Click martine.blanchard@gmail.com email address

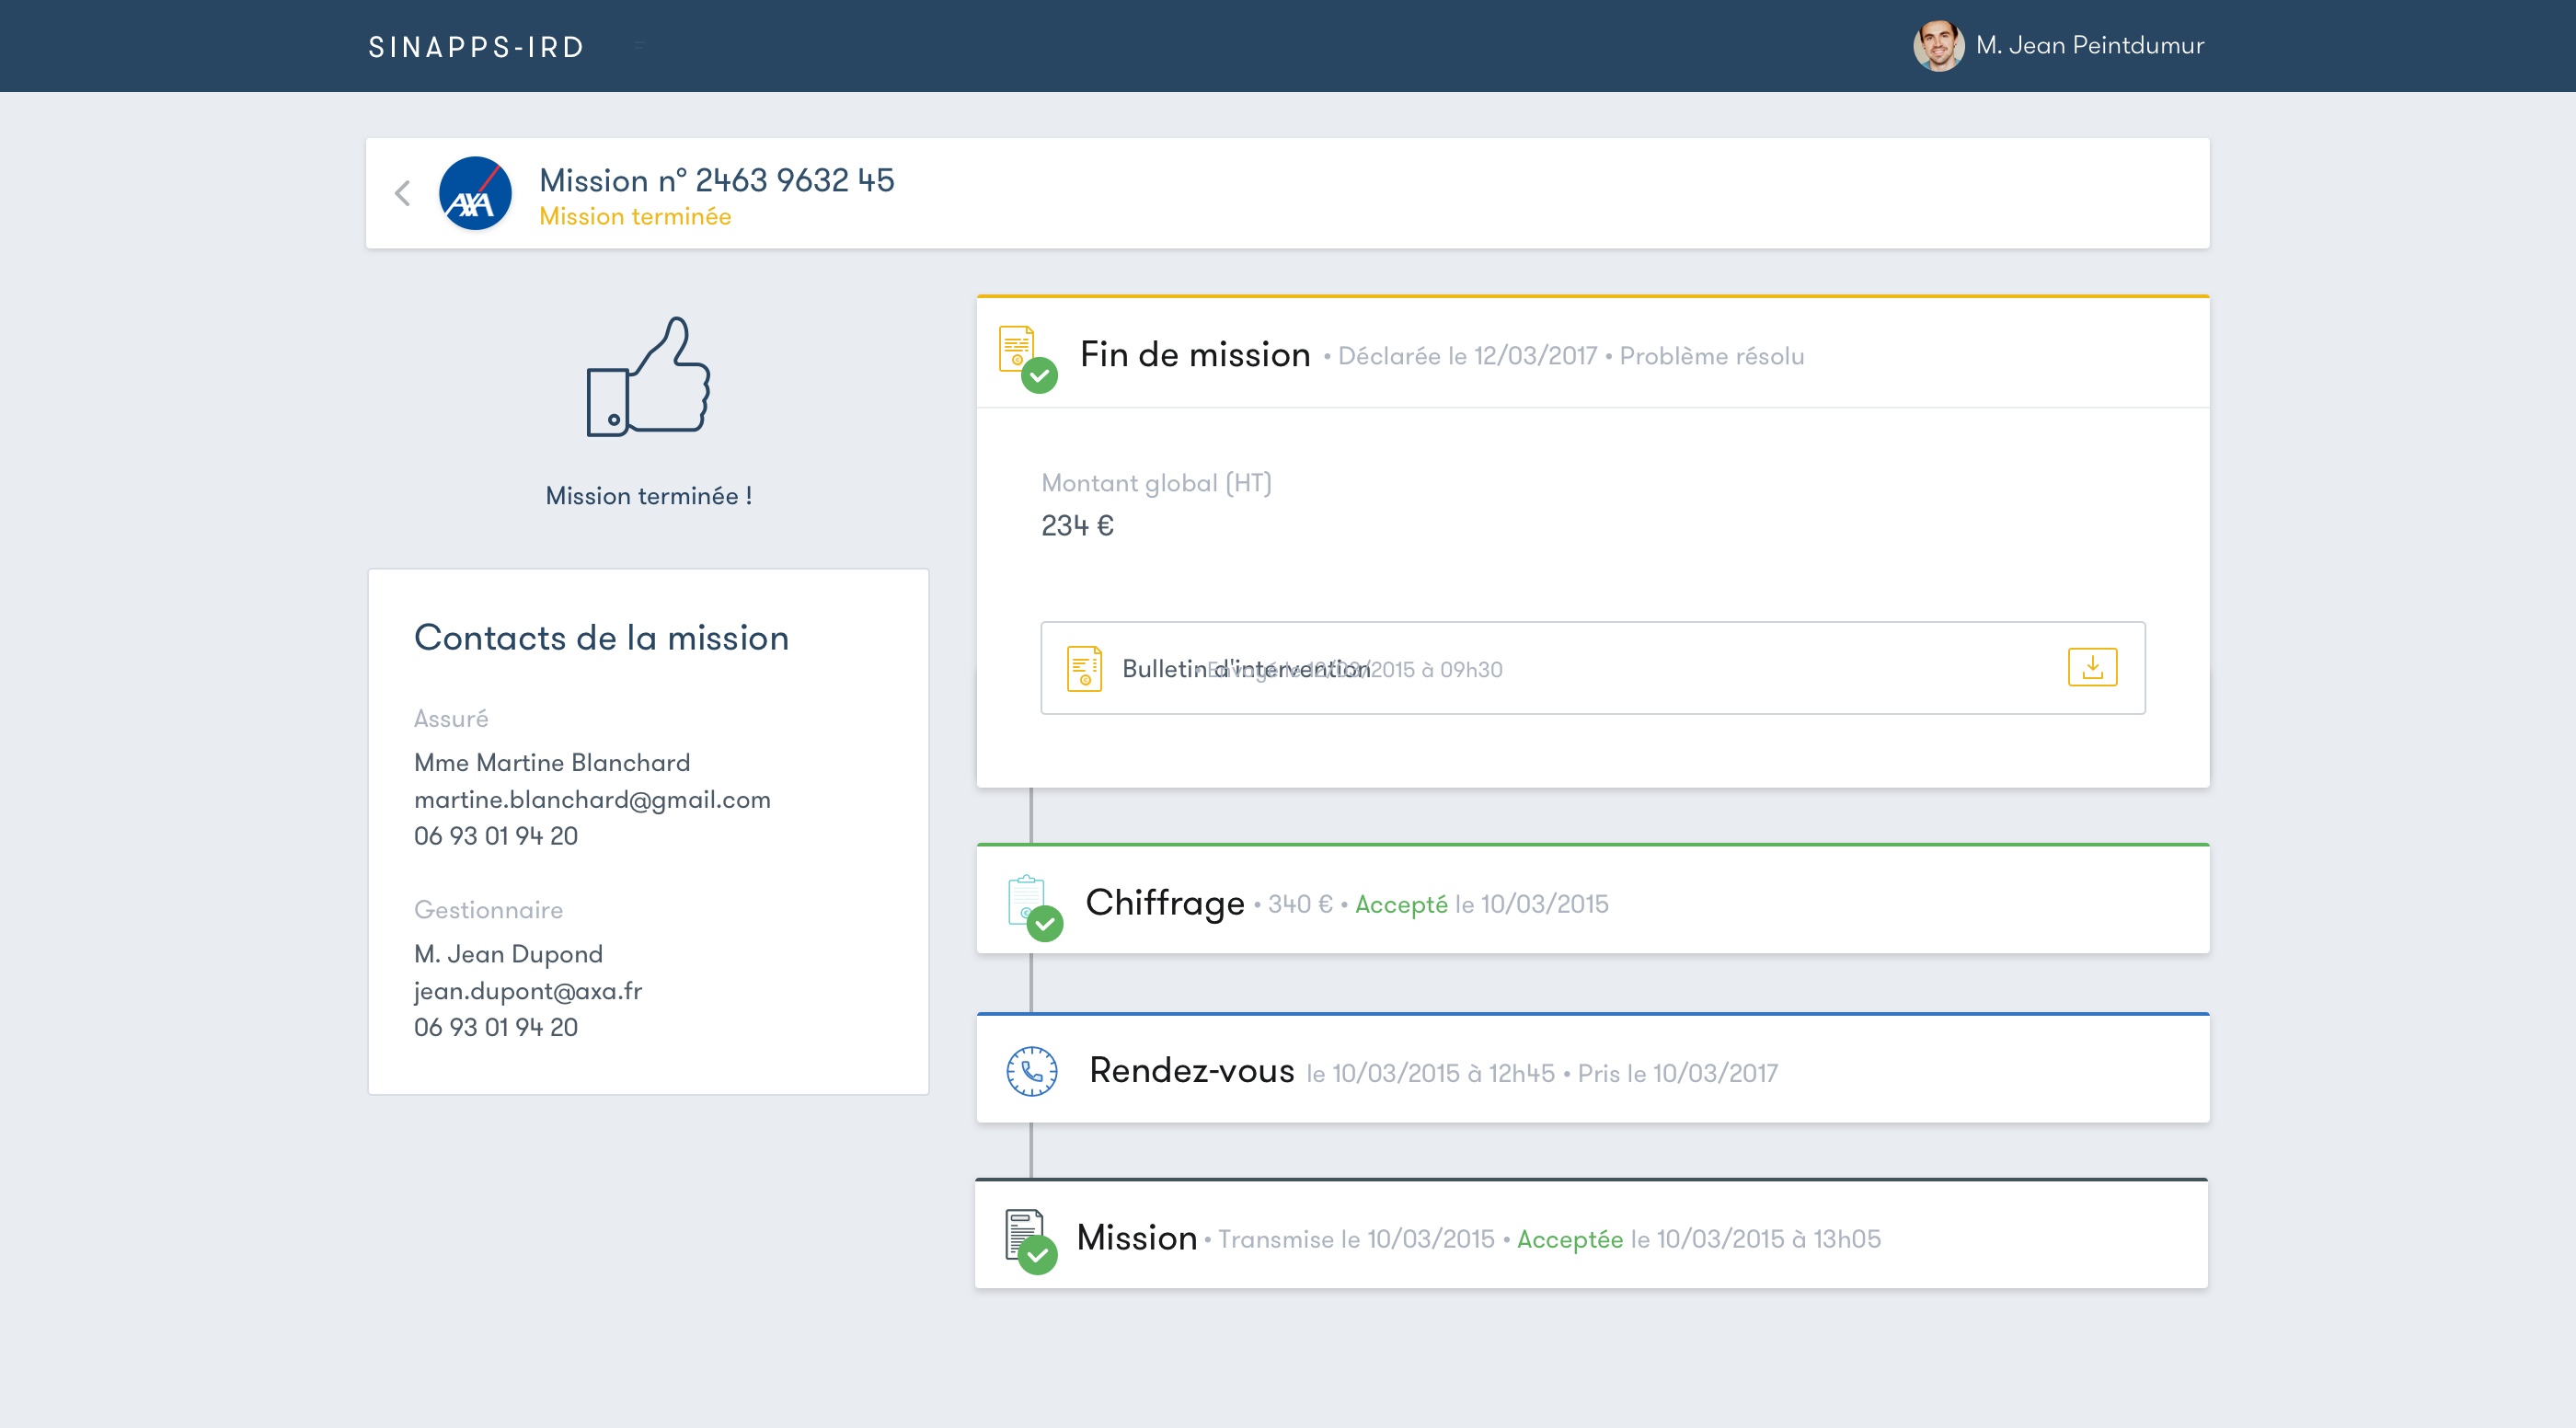pos(592,800)
